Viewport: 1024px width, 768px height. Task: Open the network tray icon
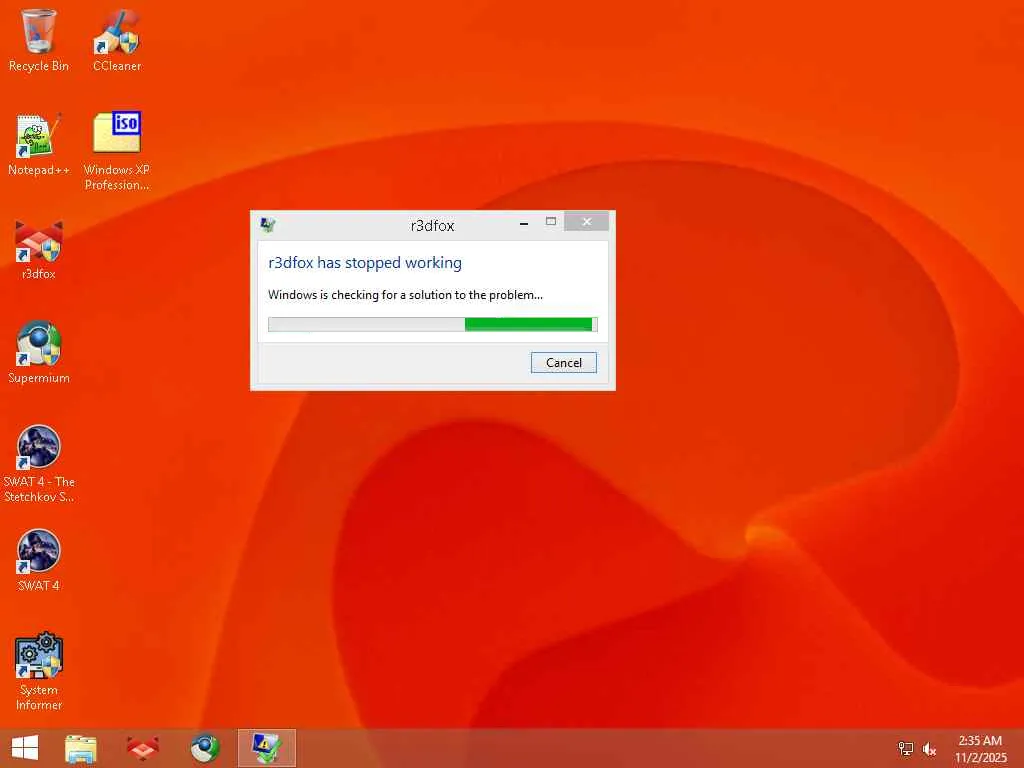pyautogui.click(x=906, y=749)
